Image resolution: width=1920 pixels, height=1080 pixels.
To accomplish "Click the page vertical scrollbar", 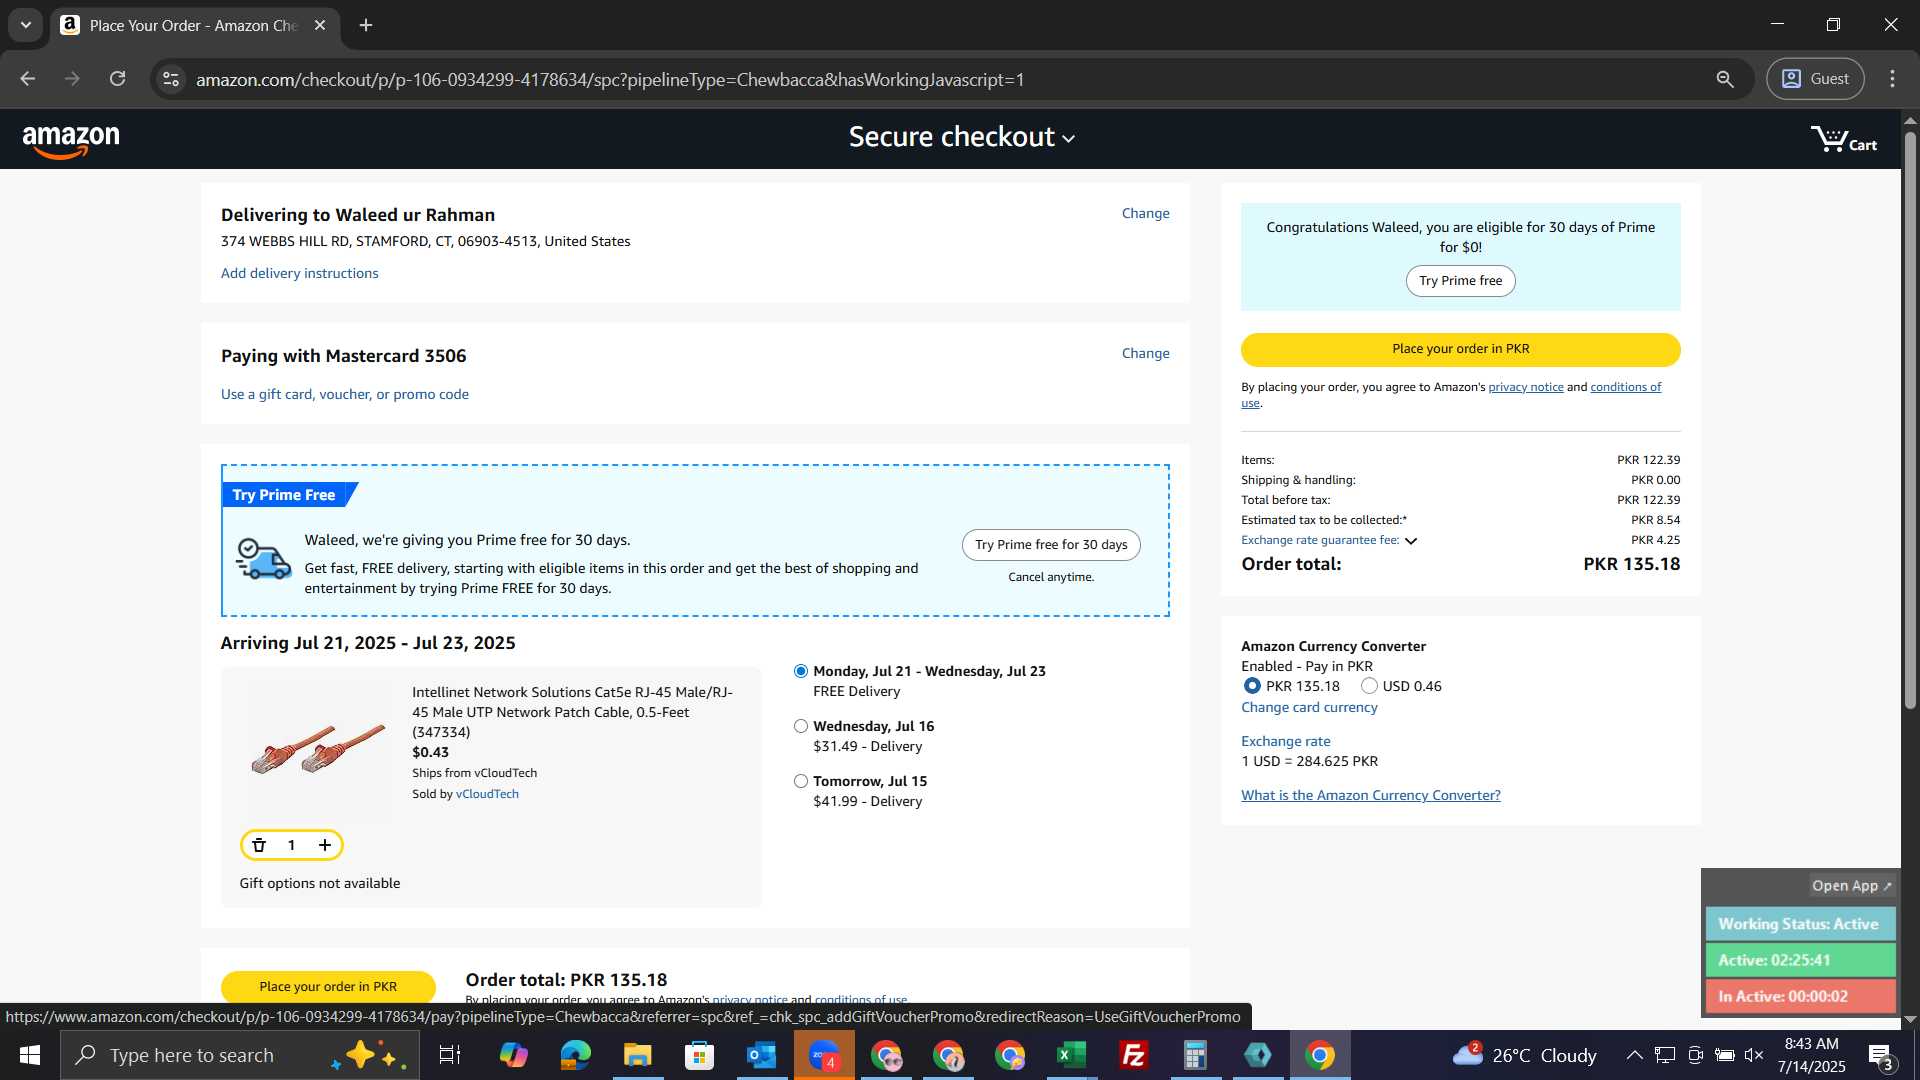I will click(1909, 420).
